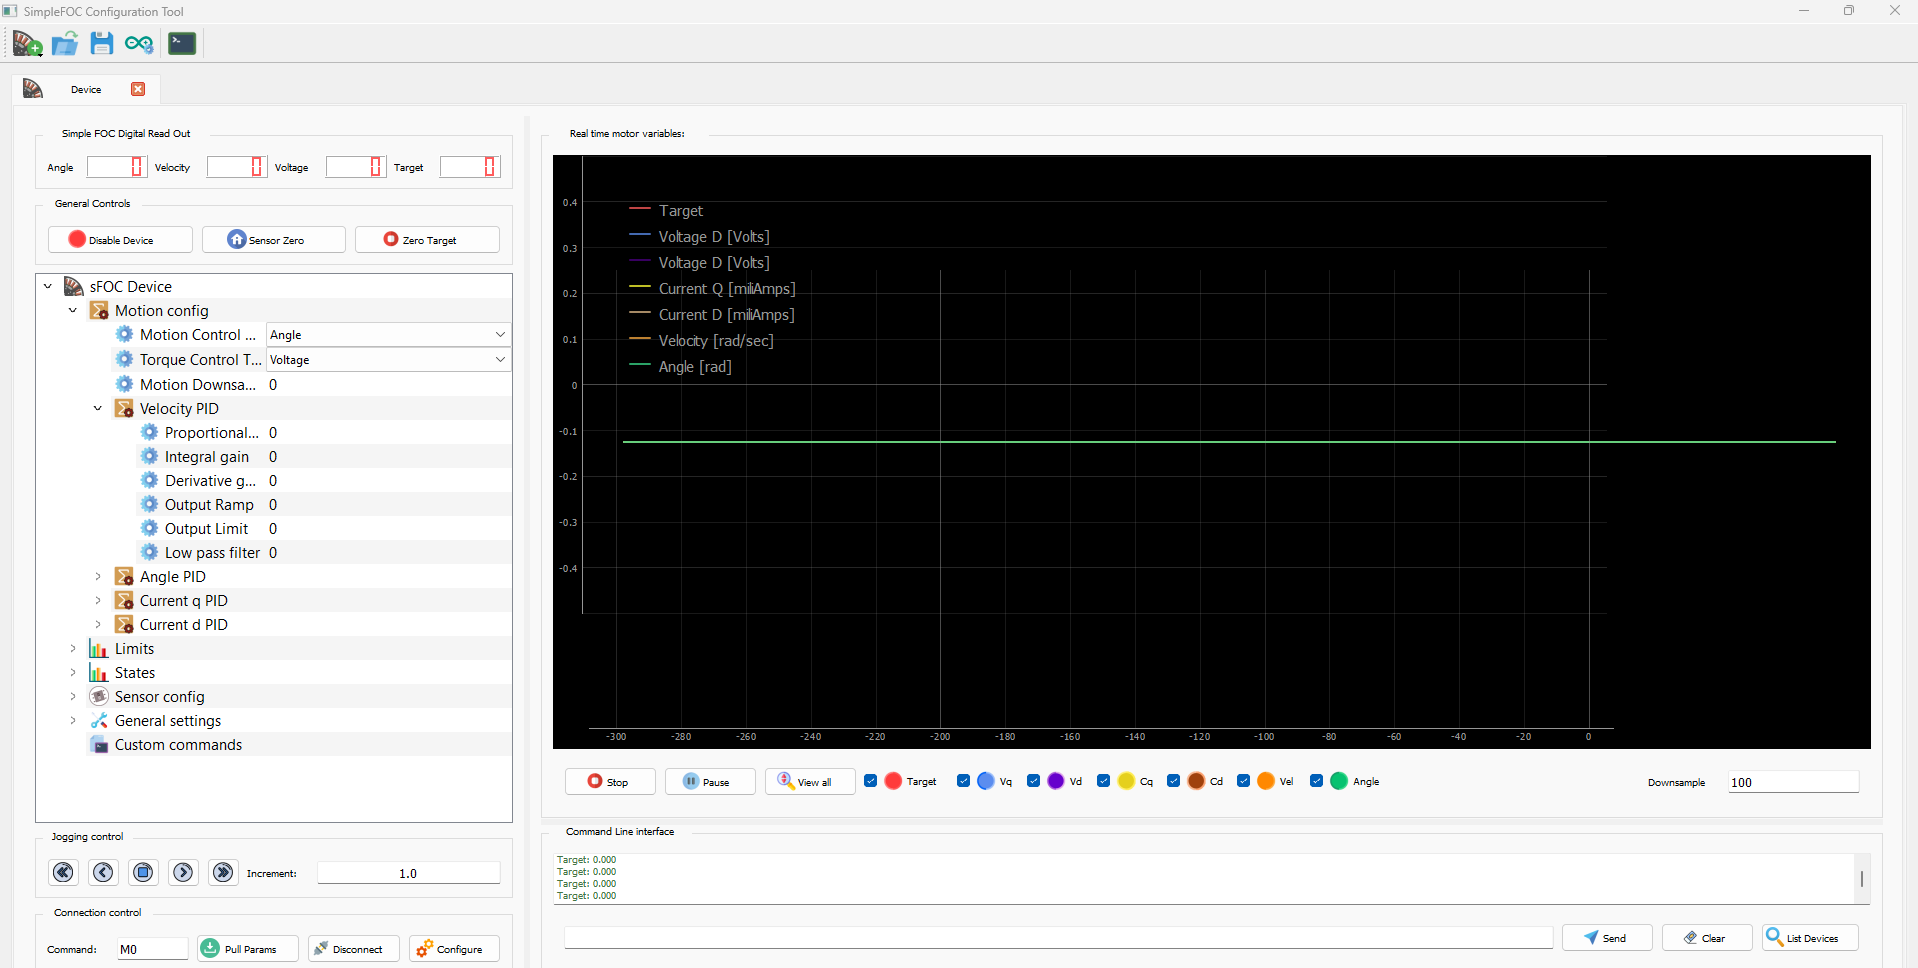Toggle the Vd signal checkbox
This screenshot has width=1918, height=968.
pos(1033,781)
